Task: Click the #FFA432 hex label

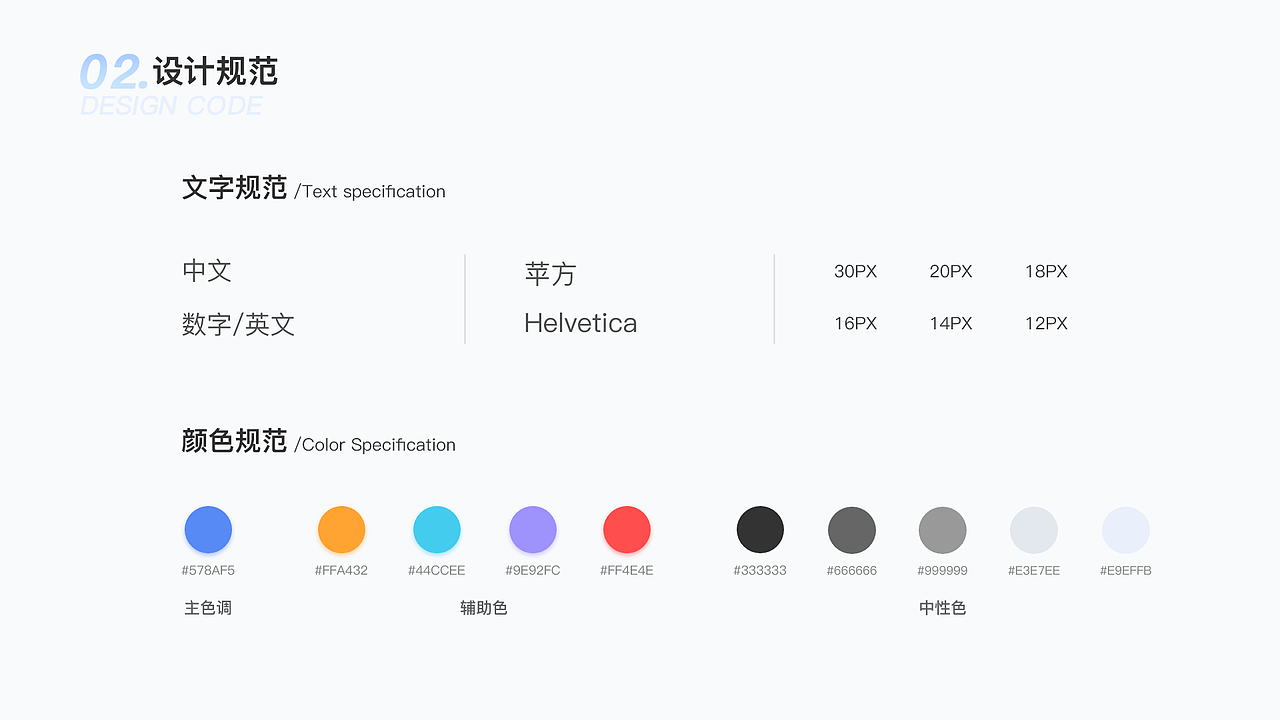Action: pyautogui.click(x=341, y=571)
